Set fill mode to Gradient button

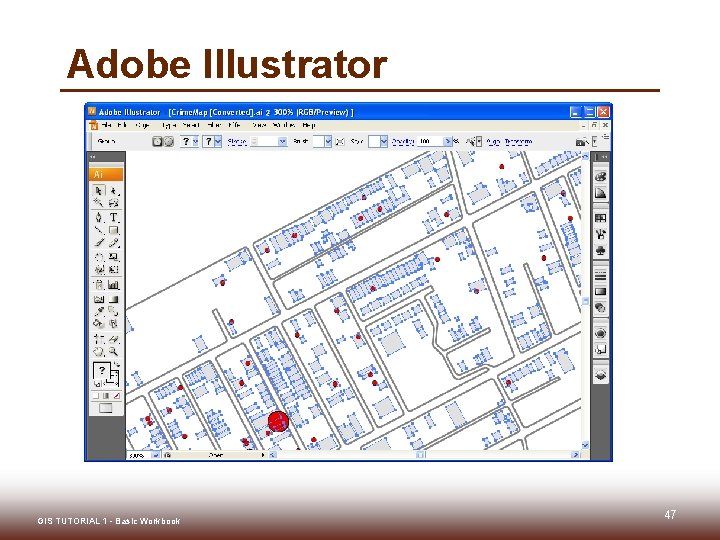click(106, 395)
